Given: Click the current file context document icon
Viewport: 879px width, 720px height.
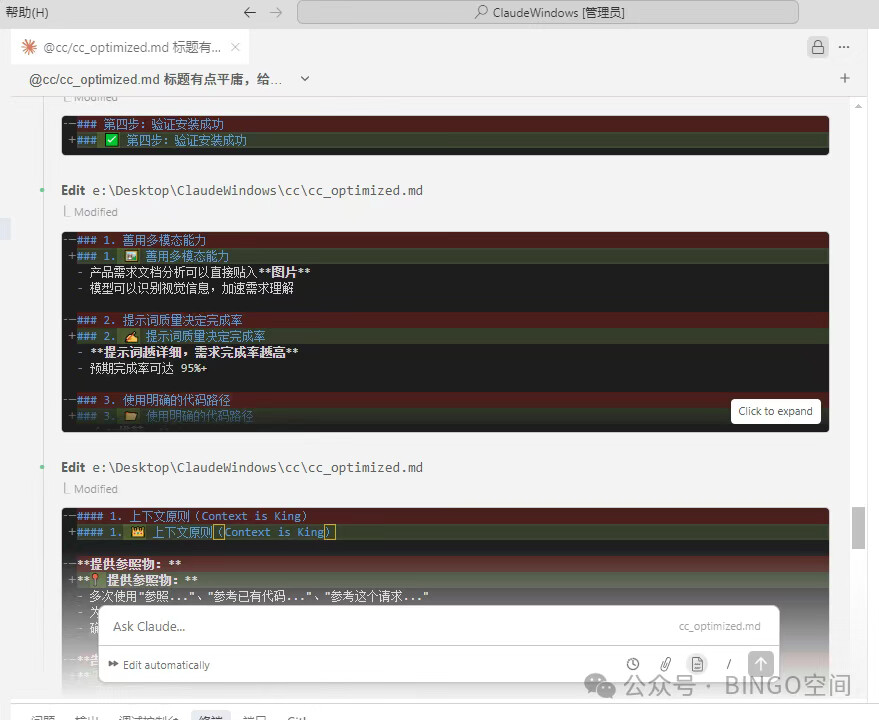Looking at the screenshot, I should 697,664.
